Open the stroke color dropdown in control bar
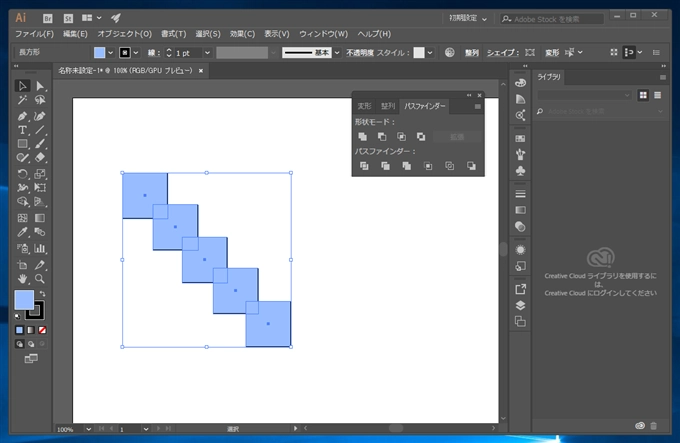 click(x=136, y=53)
